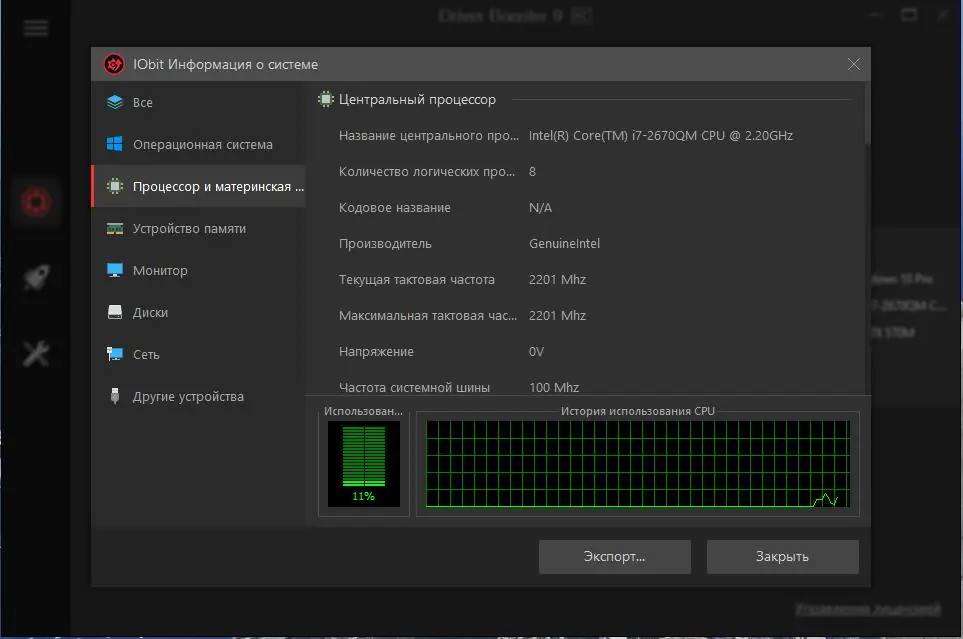Open 'Диски' section
Viewport: 963px width, 639px height.
click(198, 312)
